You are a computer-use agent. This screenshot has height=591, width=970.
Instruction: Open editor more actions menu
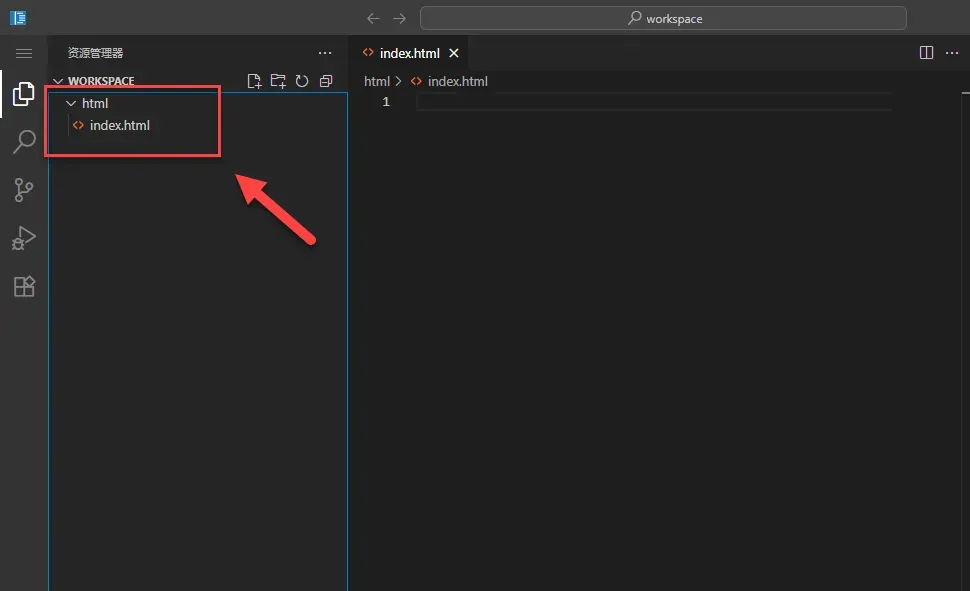click(x=951, y=53)
